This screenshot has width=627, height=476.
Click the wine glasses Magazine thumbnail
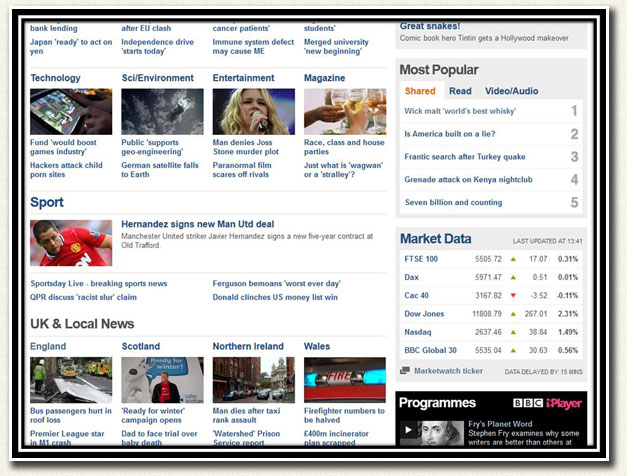[x=345, y=112]
